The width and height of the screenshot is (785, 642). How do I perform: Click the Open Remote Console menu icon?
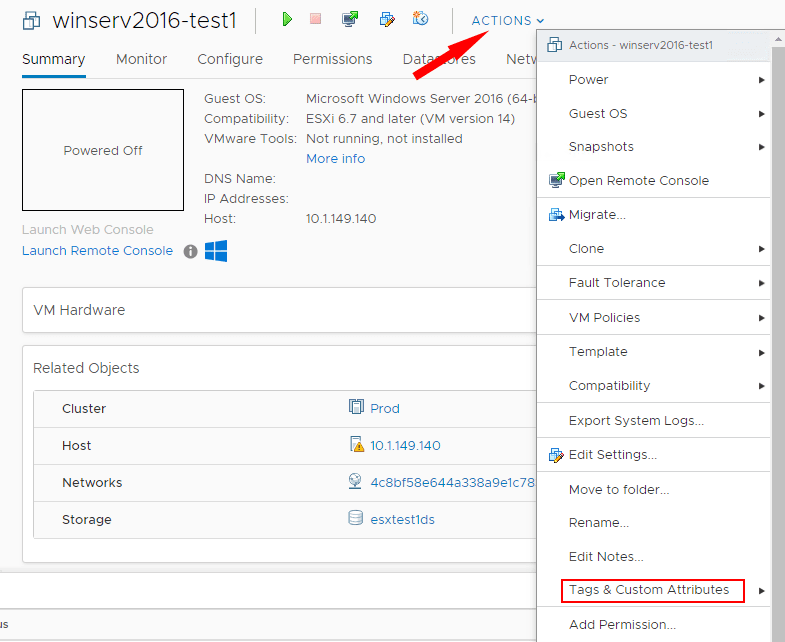pos(556,180)
